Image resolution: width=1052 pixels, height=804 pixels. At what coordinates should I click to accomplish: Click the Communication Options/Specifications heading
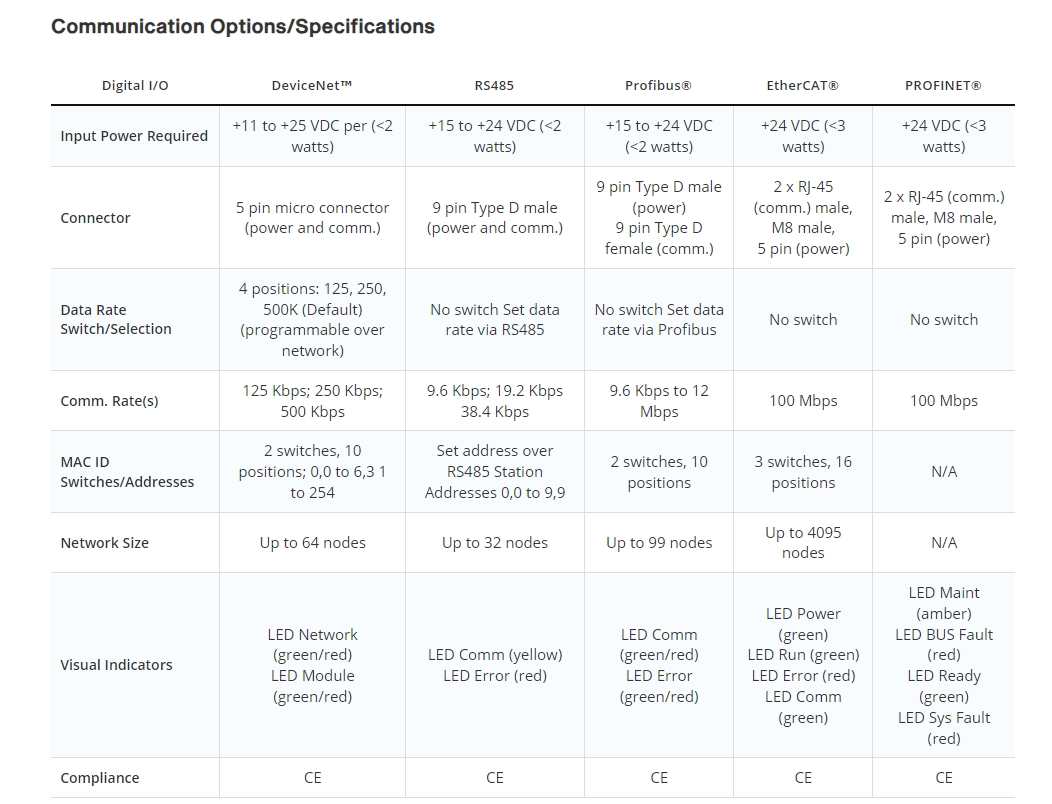point(243,27)
